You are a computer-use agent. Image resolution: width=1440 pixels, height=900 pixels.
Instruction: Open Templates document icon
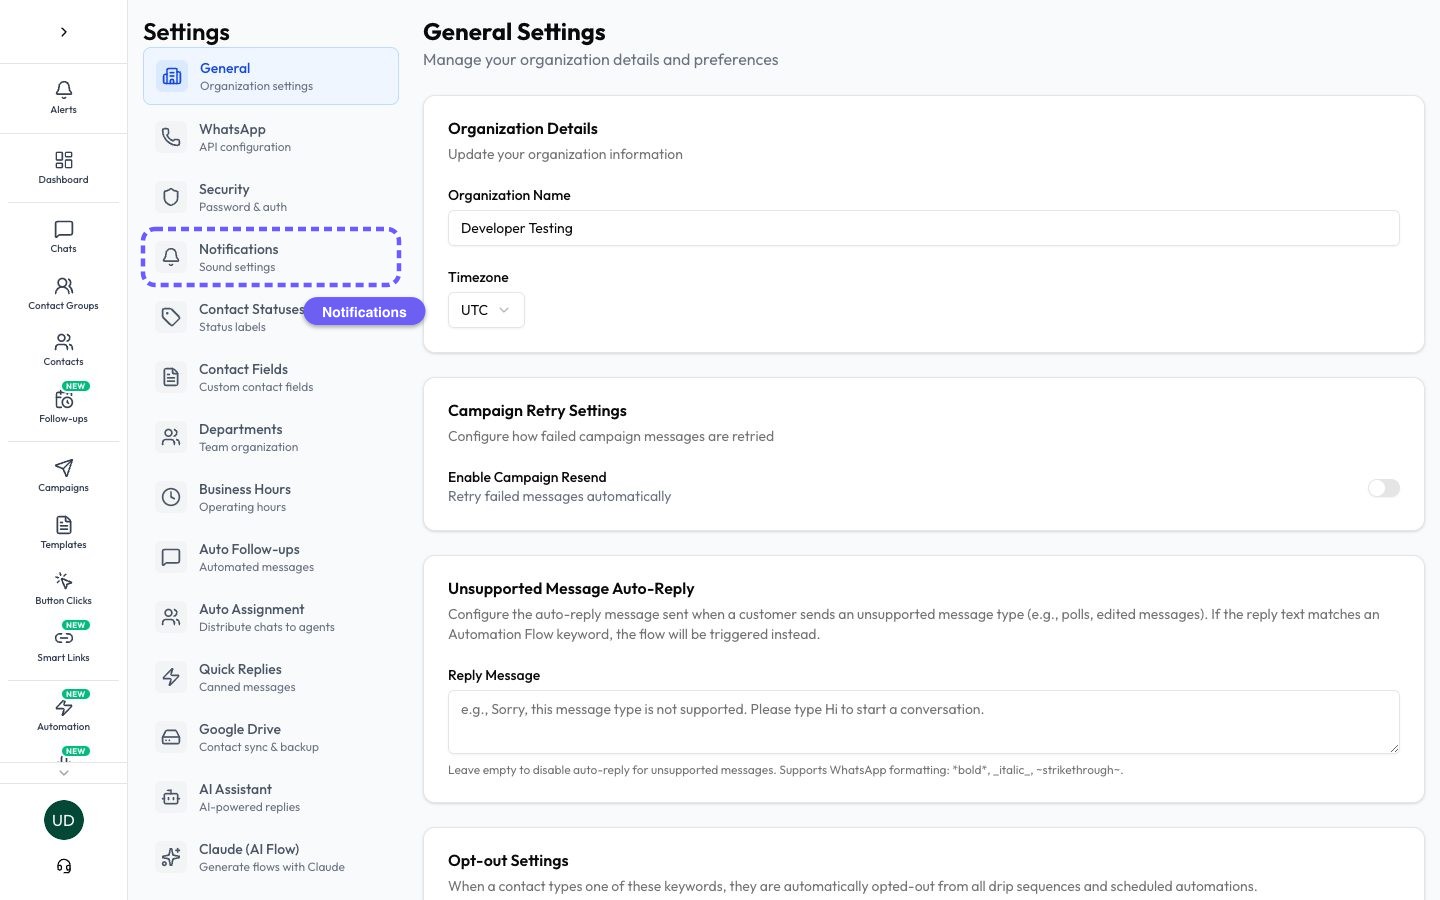tap(64, 525)
